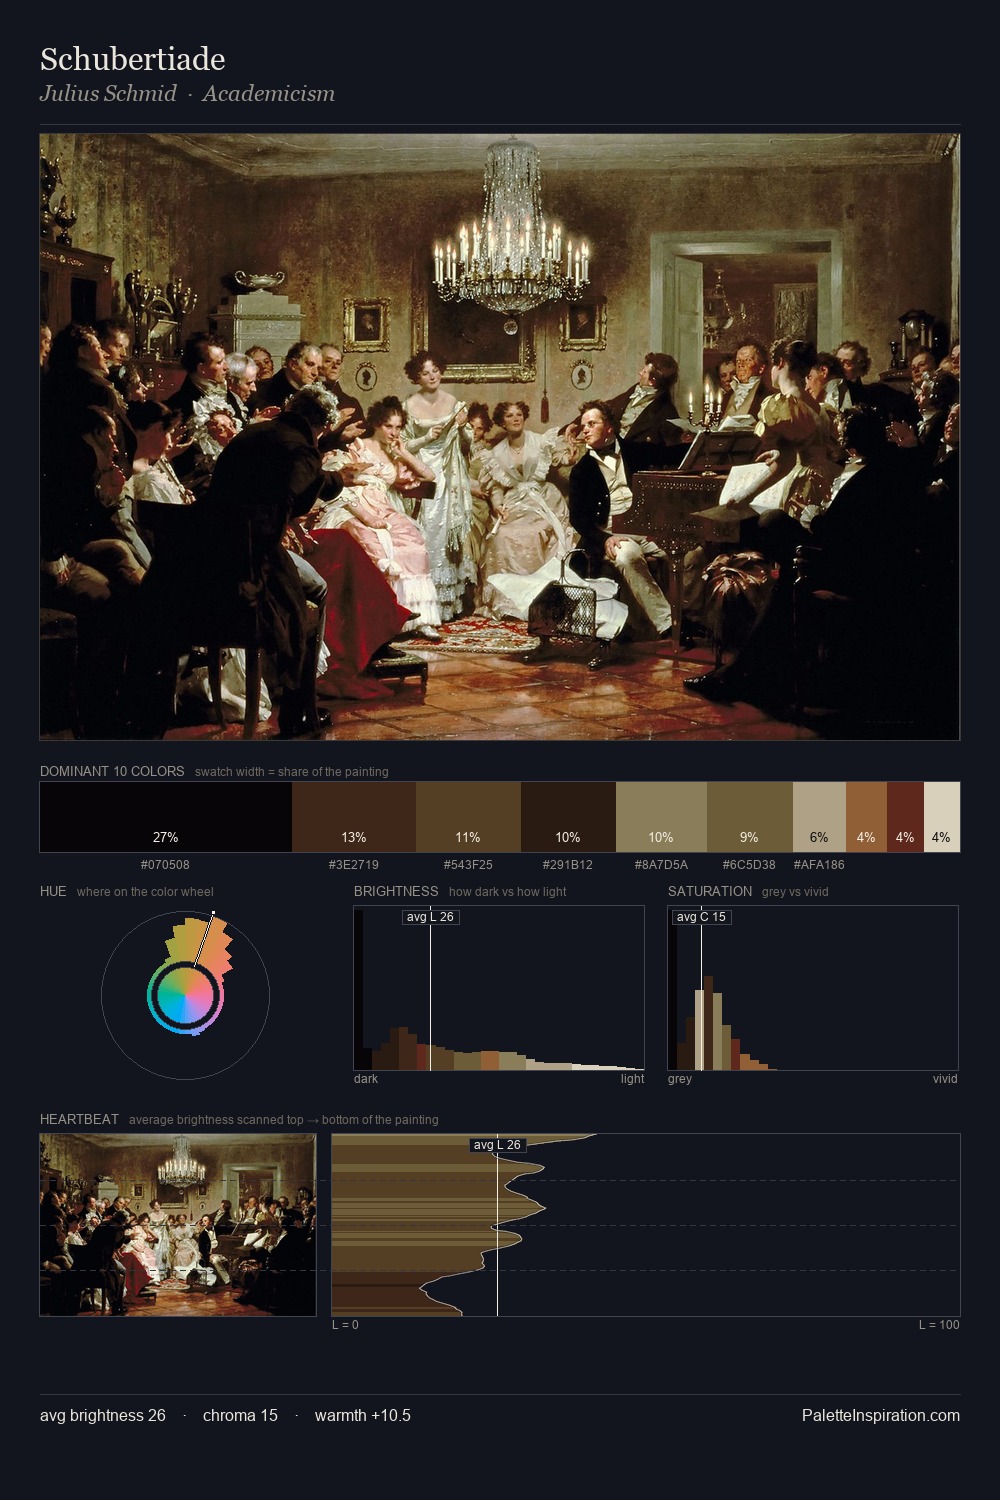The width and height of the screenshot is (1000, 1500).
Task: Click the hex code #070508 text
Action: point(165,865)
